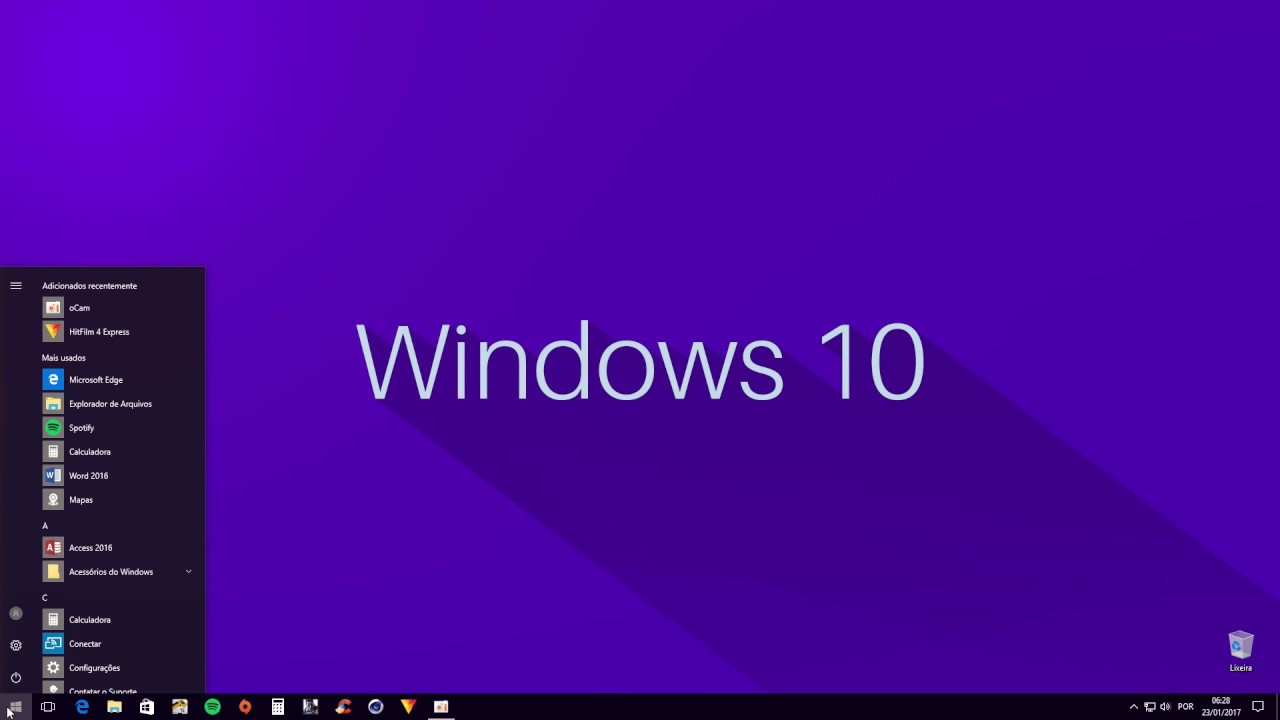Open Windows Store from the taskbar
The image size is (1280, 720).
coord(147,707)
